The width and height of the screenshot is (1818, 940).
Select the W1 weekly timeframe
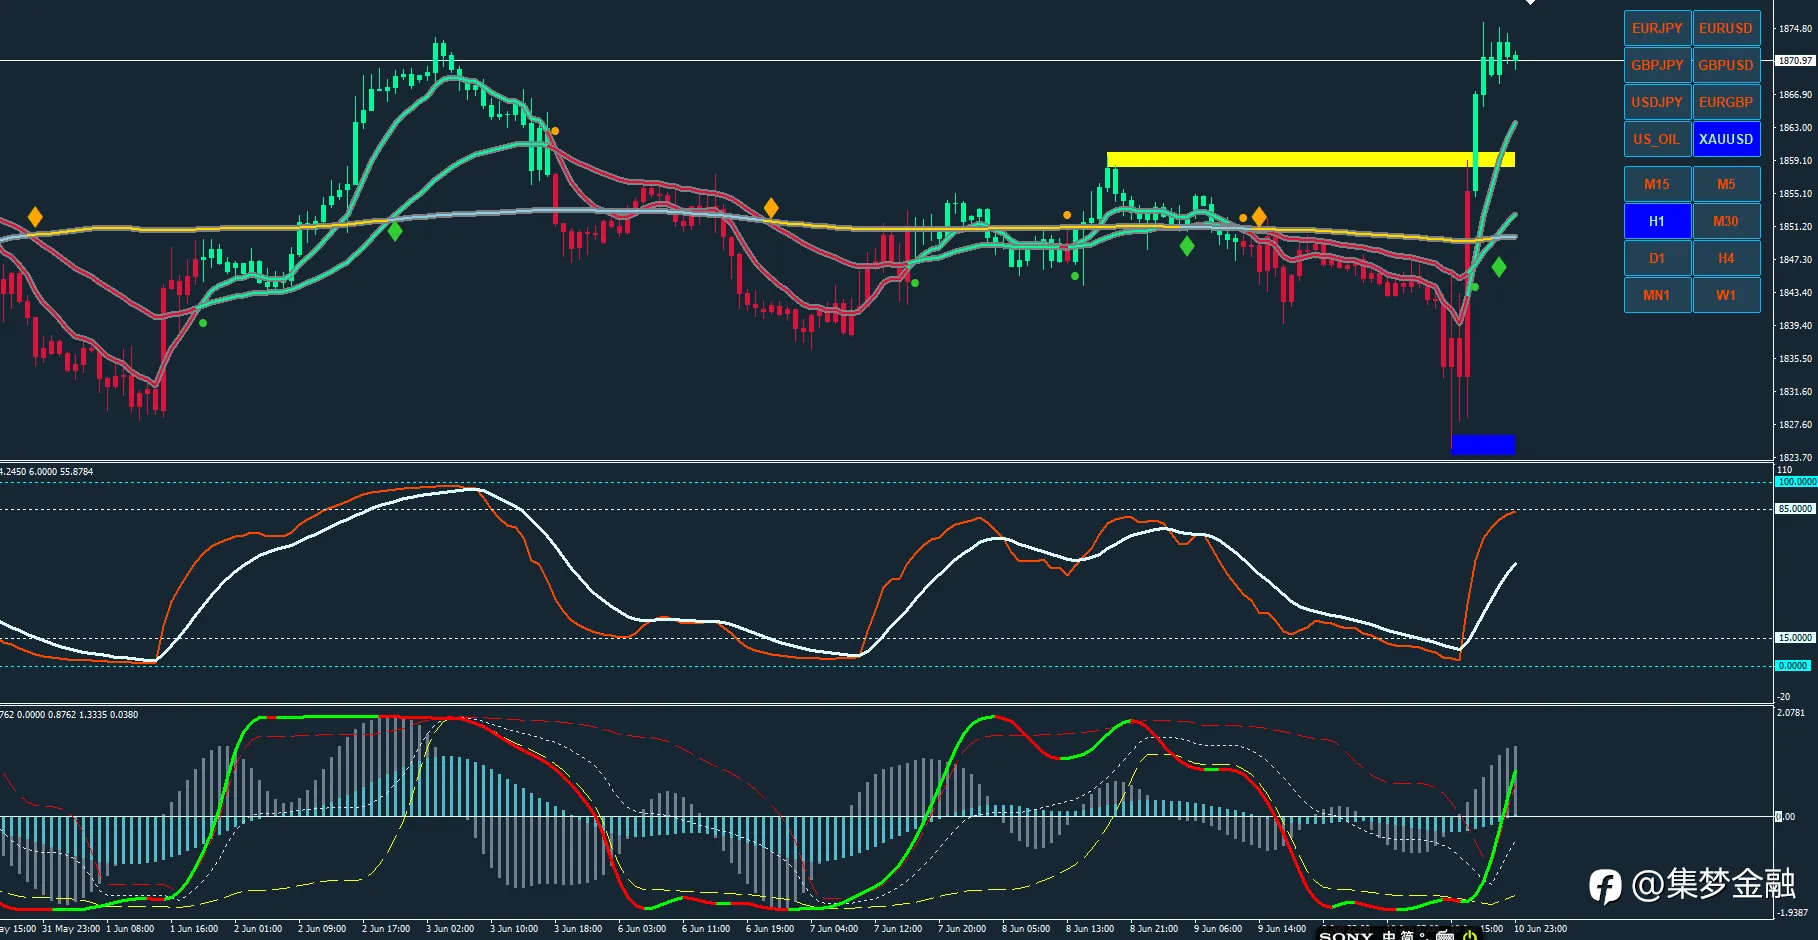point(1726,295)
